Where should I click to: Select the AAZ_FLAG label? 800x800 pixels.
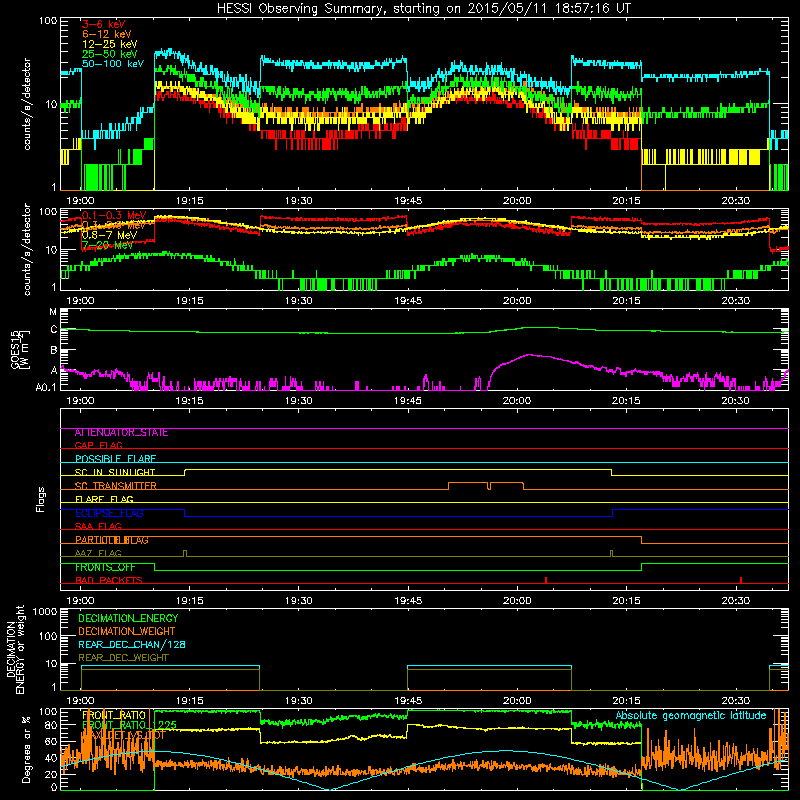[x=98, y=553]
